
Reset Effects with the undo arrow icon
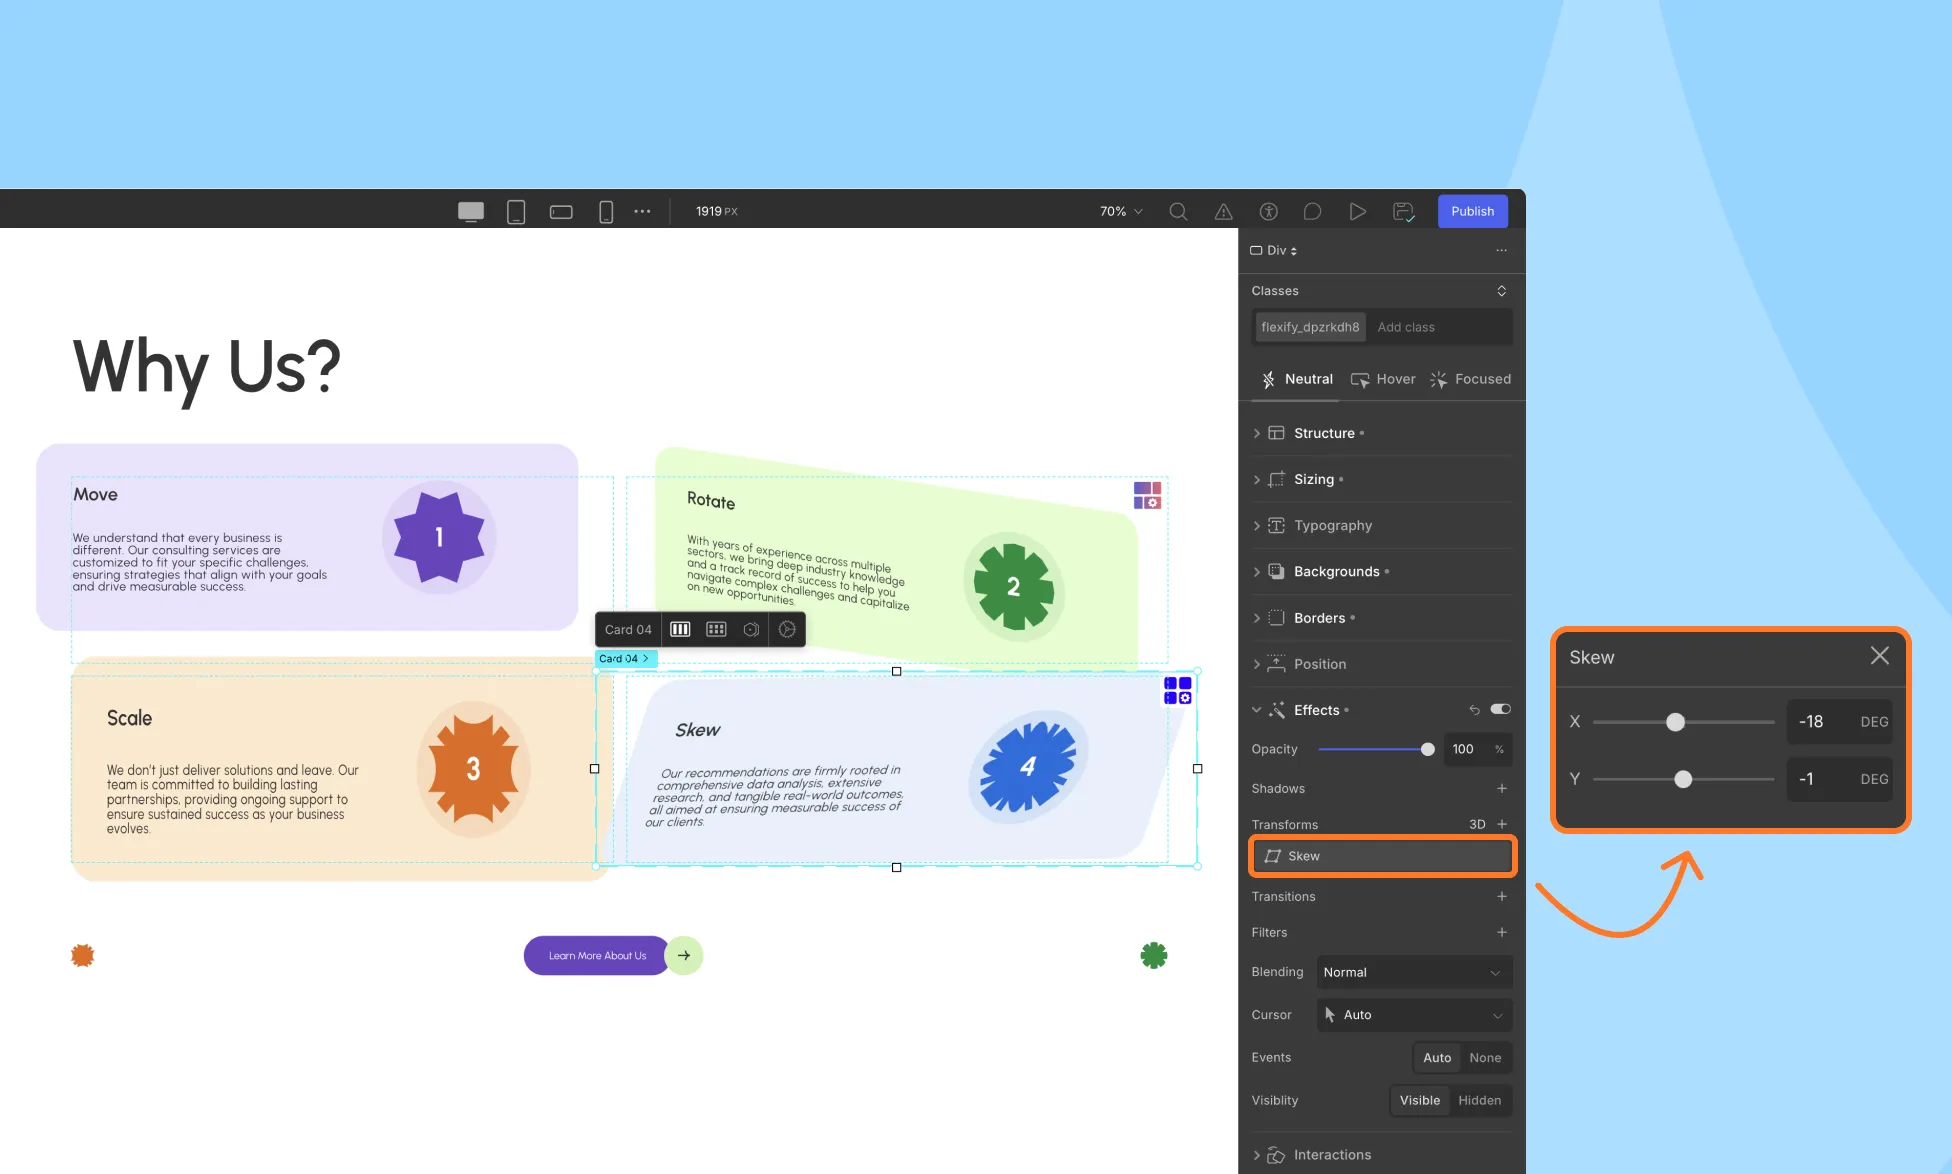point(1474,710)
